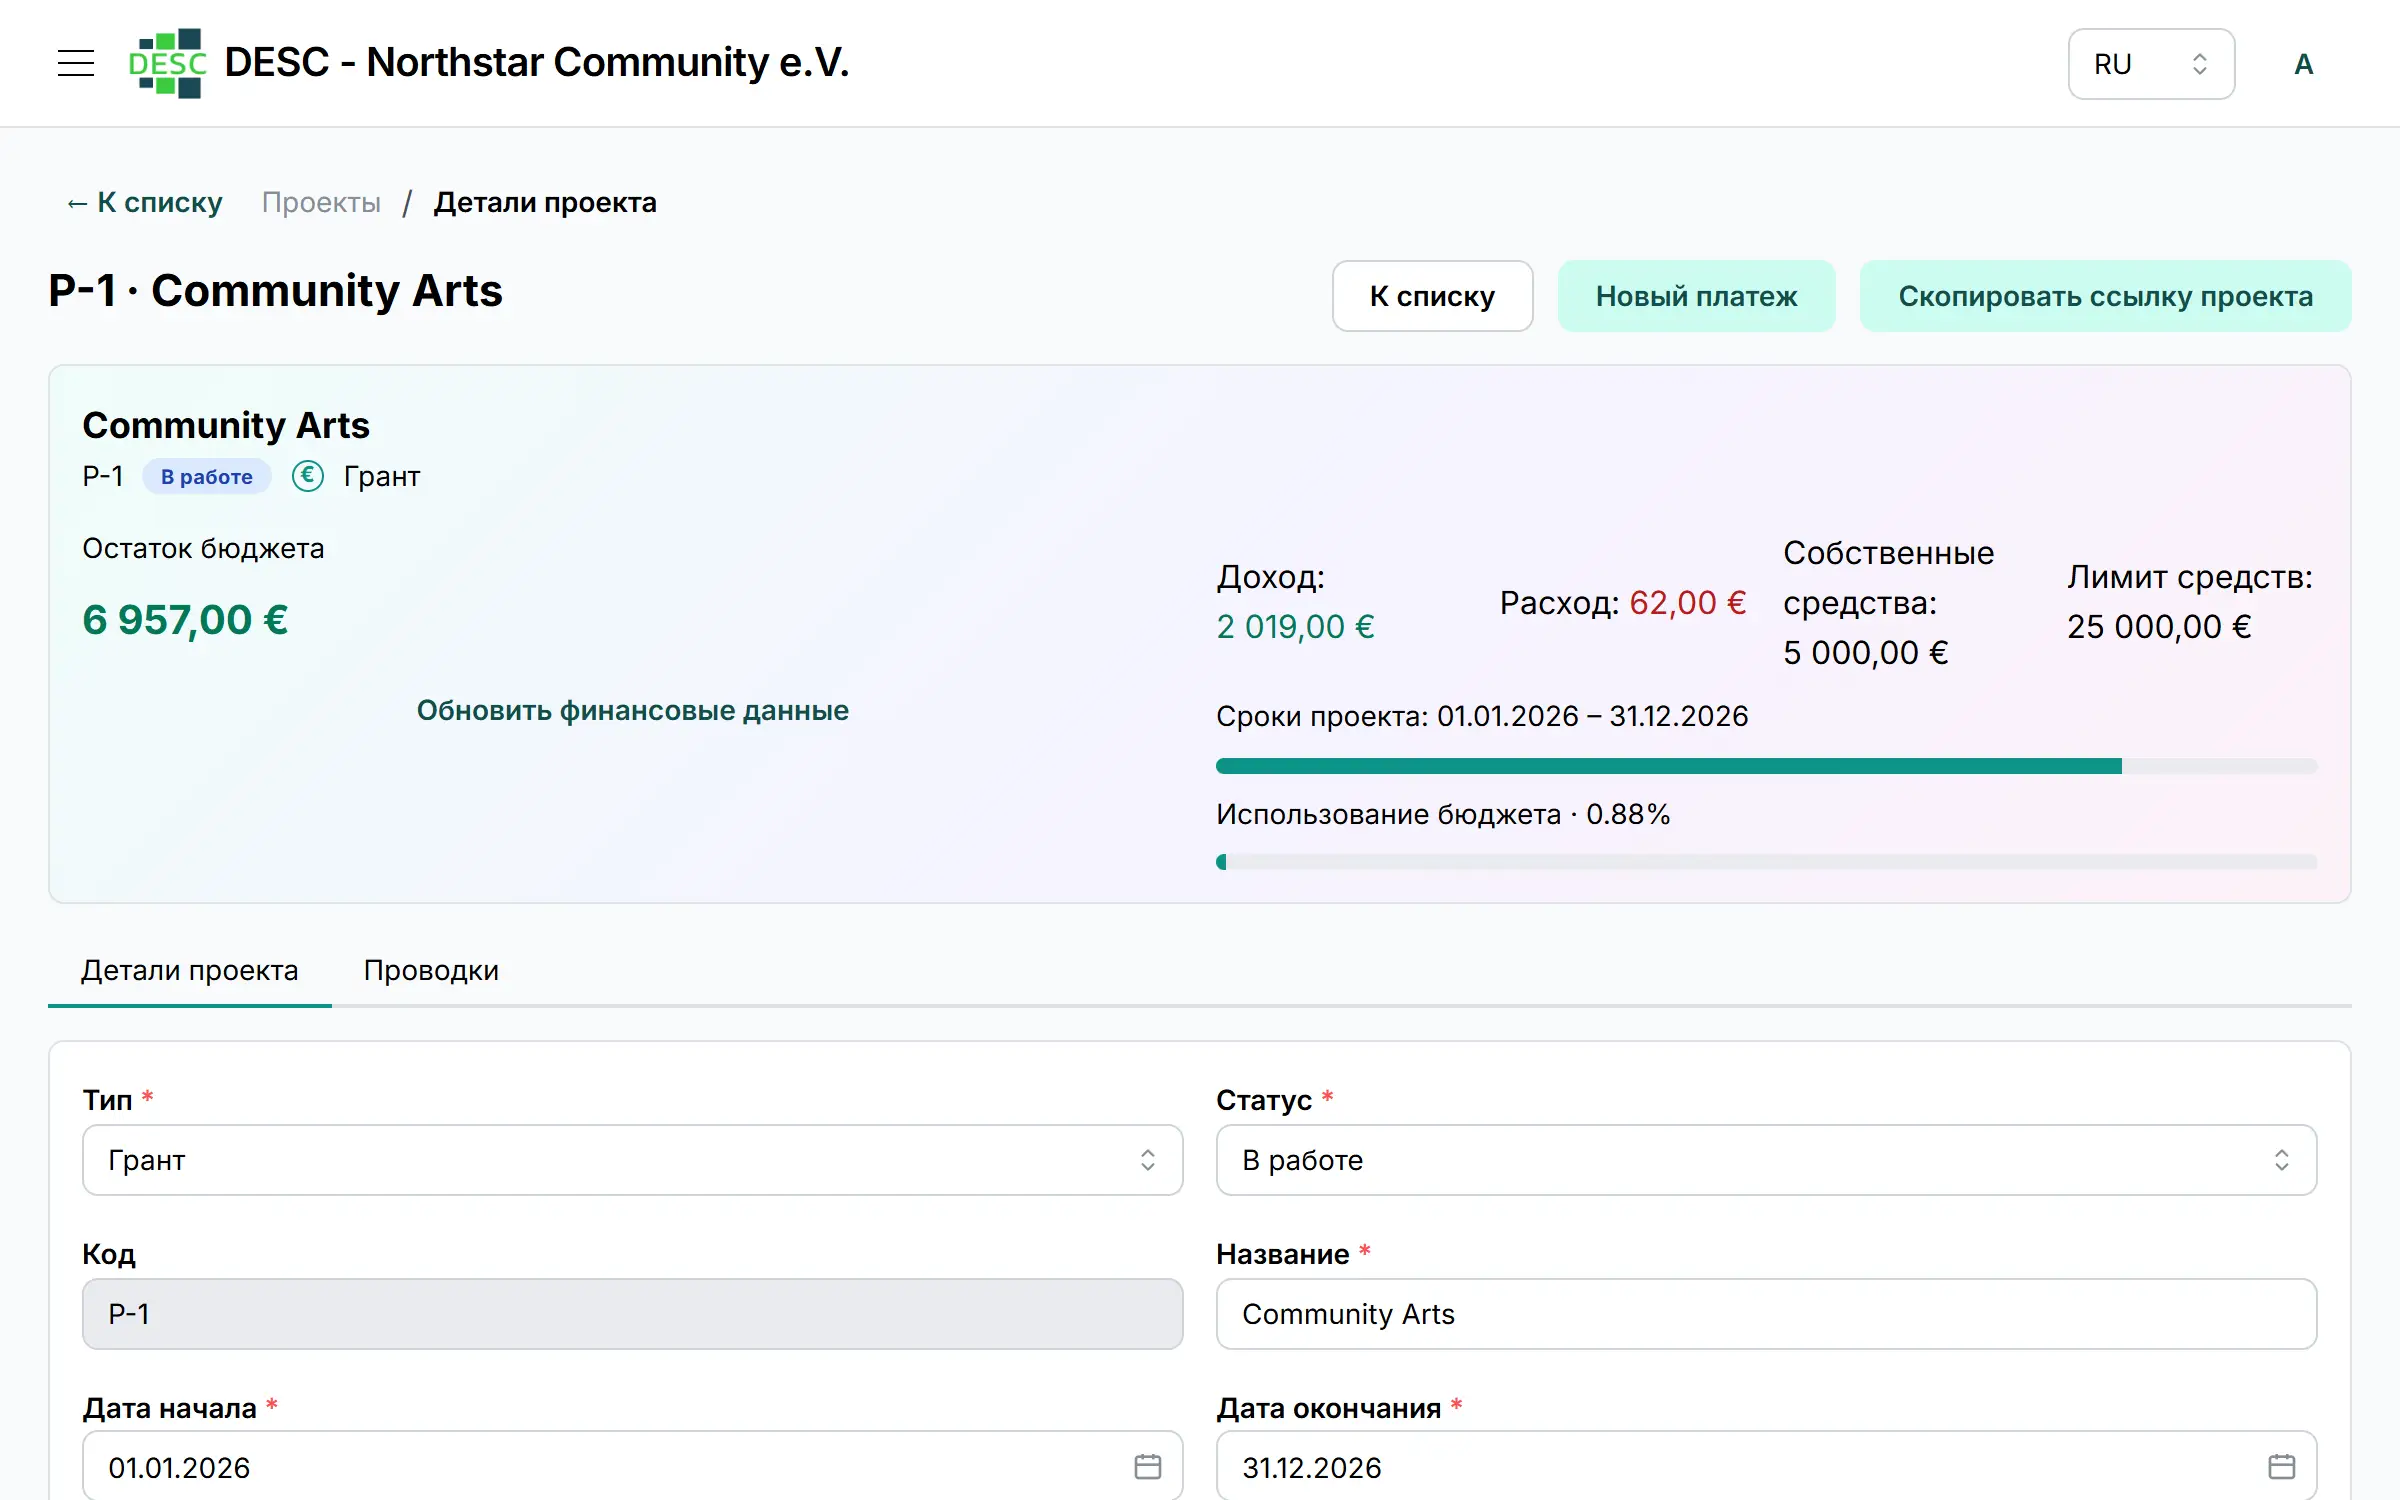Open calendar picker for Дата начала
Viewport: 2400px width, 1500px height.
click(1148, 1466)
